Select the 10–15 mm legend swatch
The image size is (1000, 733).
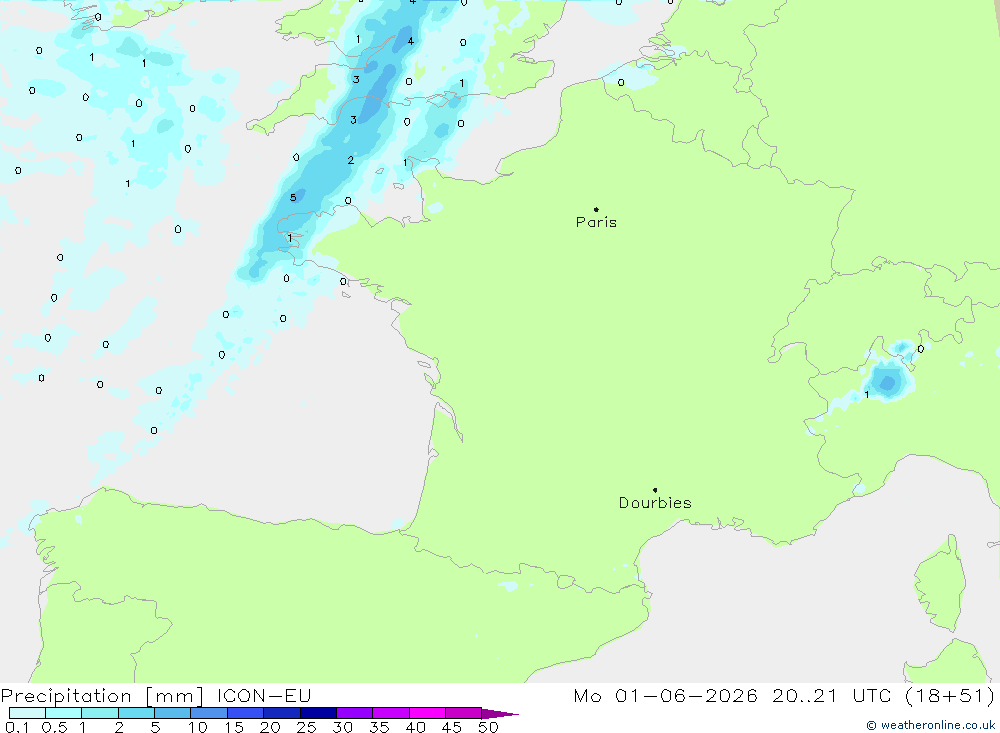209,713
